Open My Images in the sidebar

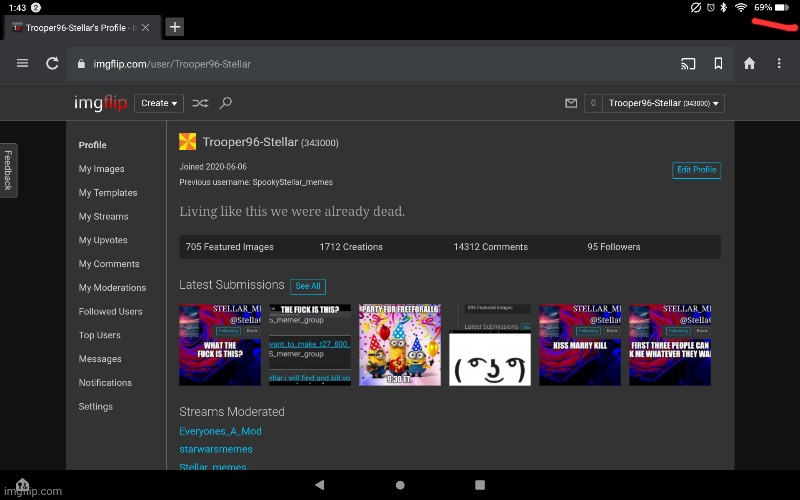[102, 169]
